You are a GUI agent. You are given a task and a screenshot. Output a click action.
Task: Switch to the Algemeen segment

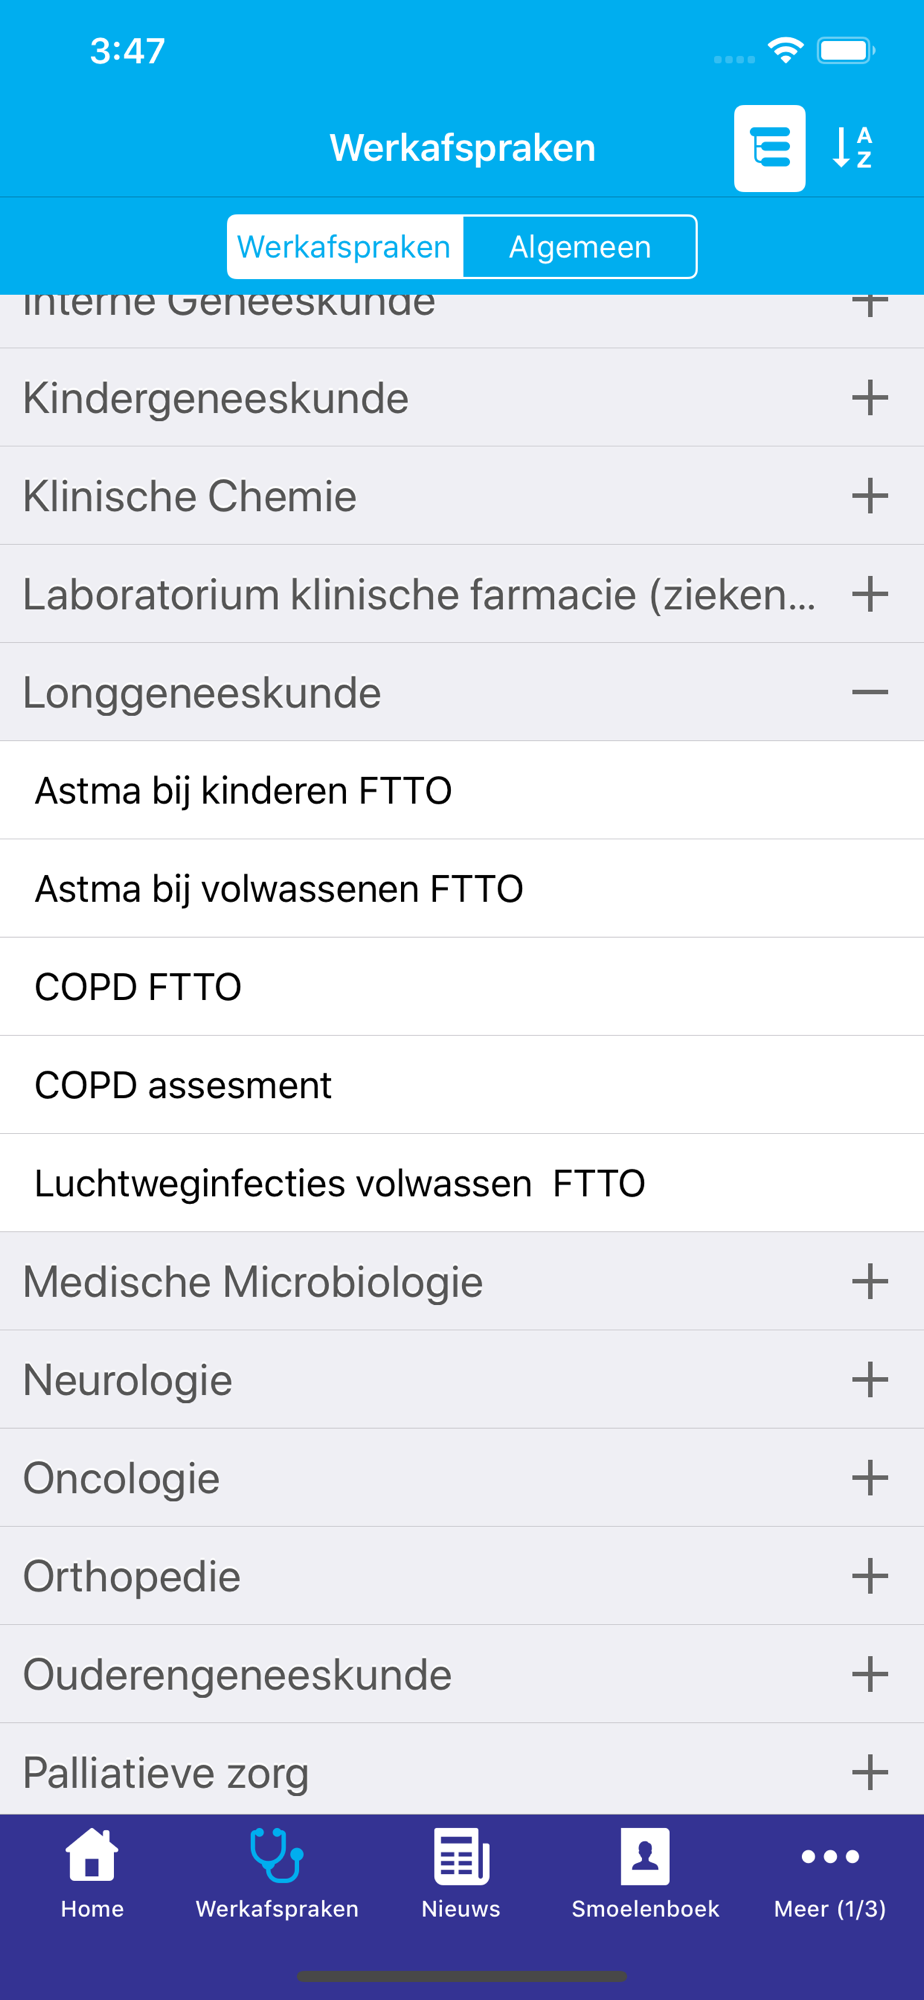580,247
